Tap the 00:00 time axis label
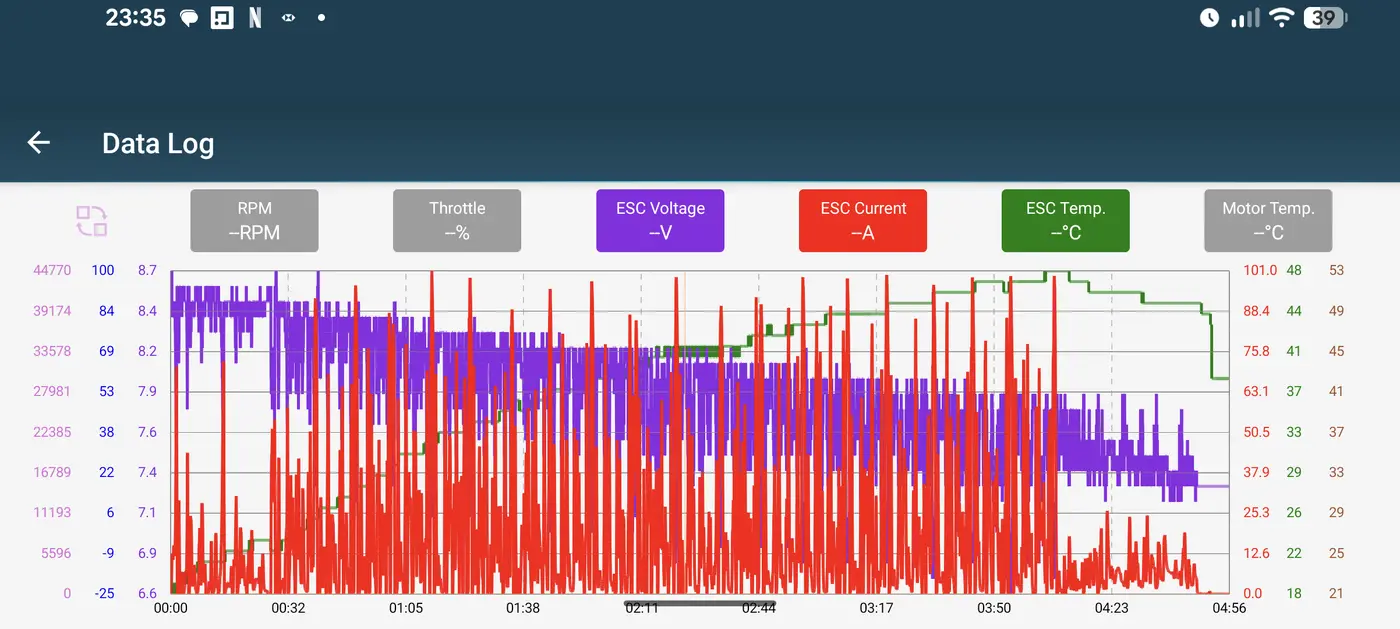 click(171, 608)
